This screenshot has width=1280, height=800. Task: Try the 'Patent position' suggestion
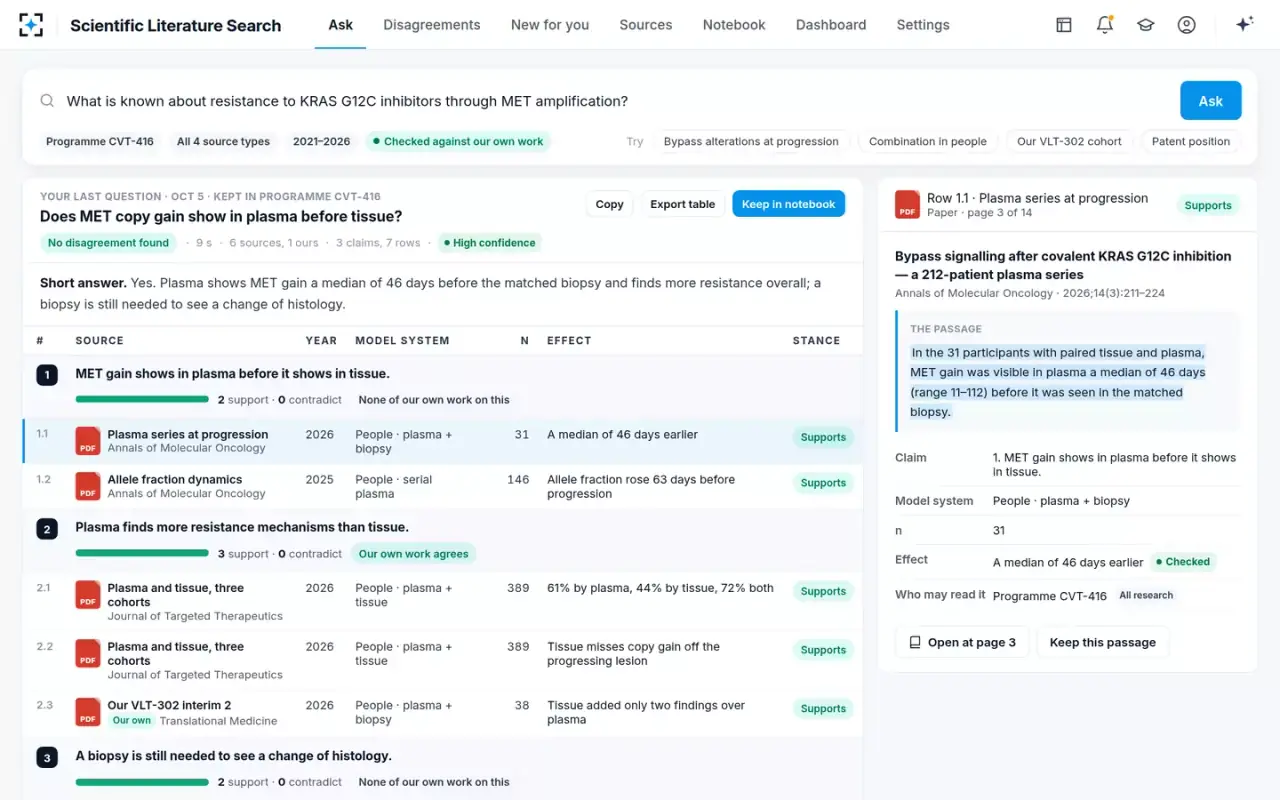point(1191,142)
